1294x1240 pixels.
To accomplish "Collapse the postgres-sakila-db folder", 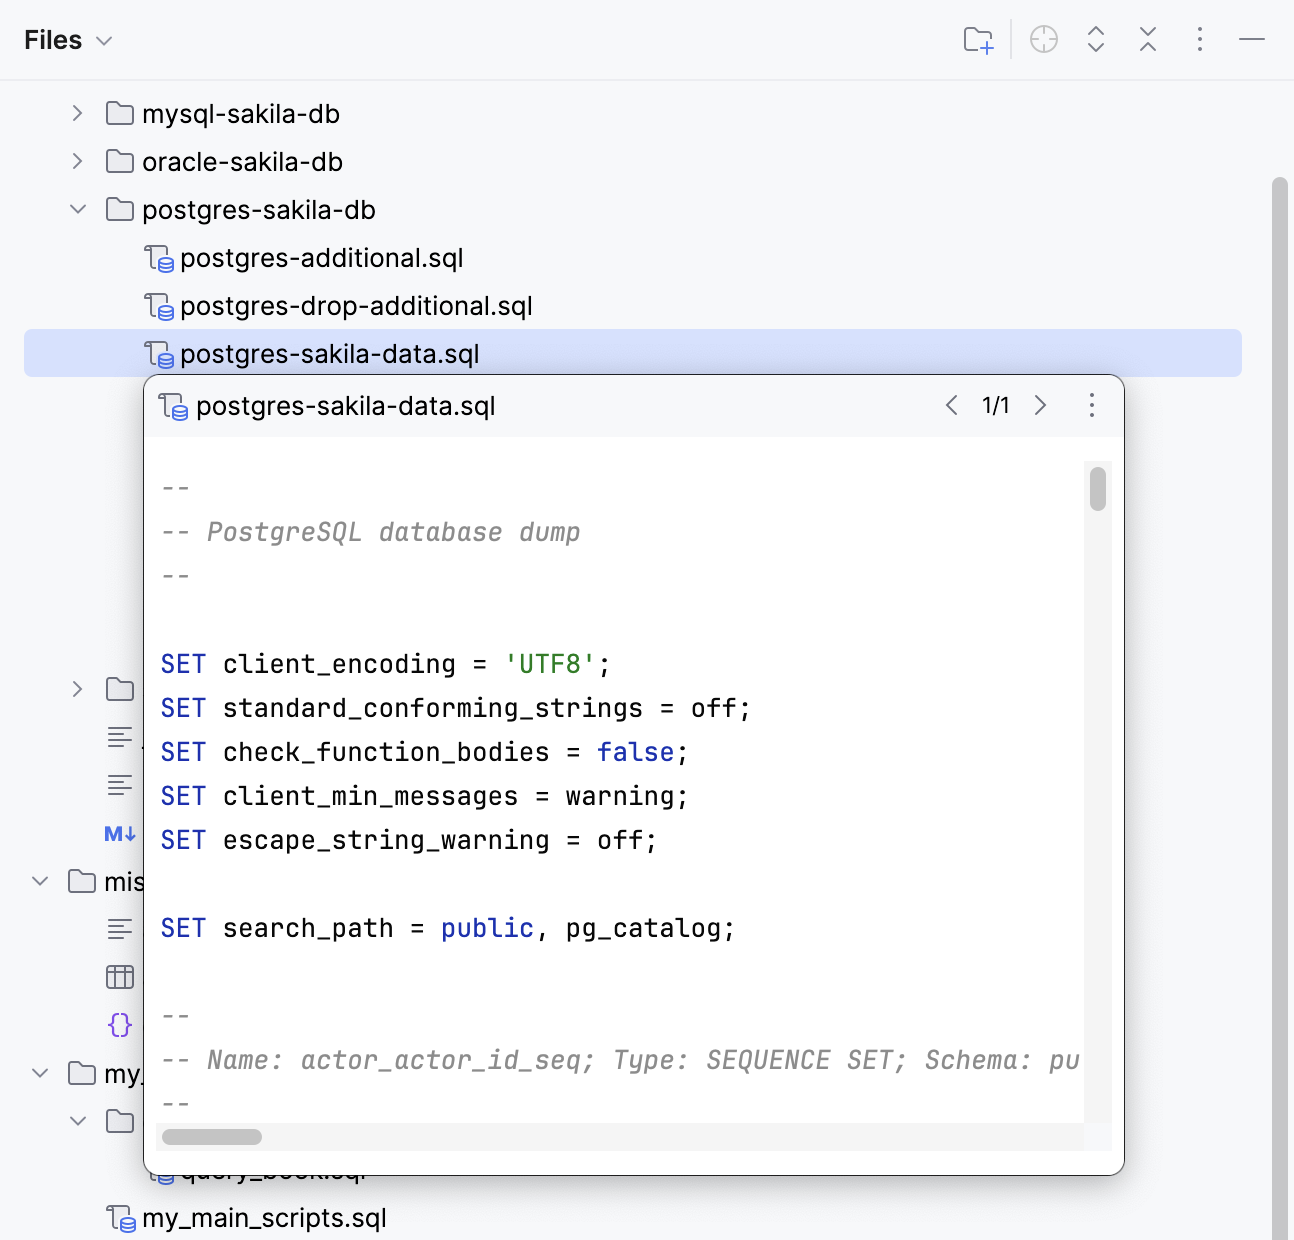I will pos(77,209).
